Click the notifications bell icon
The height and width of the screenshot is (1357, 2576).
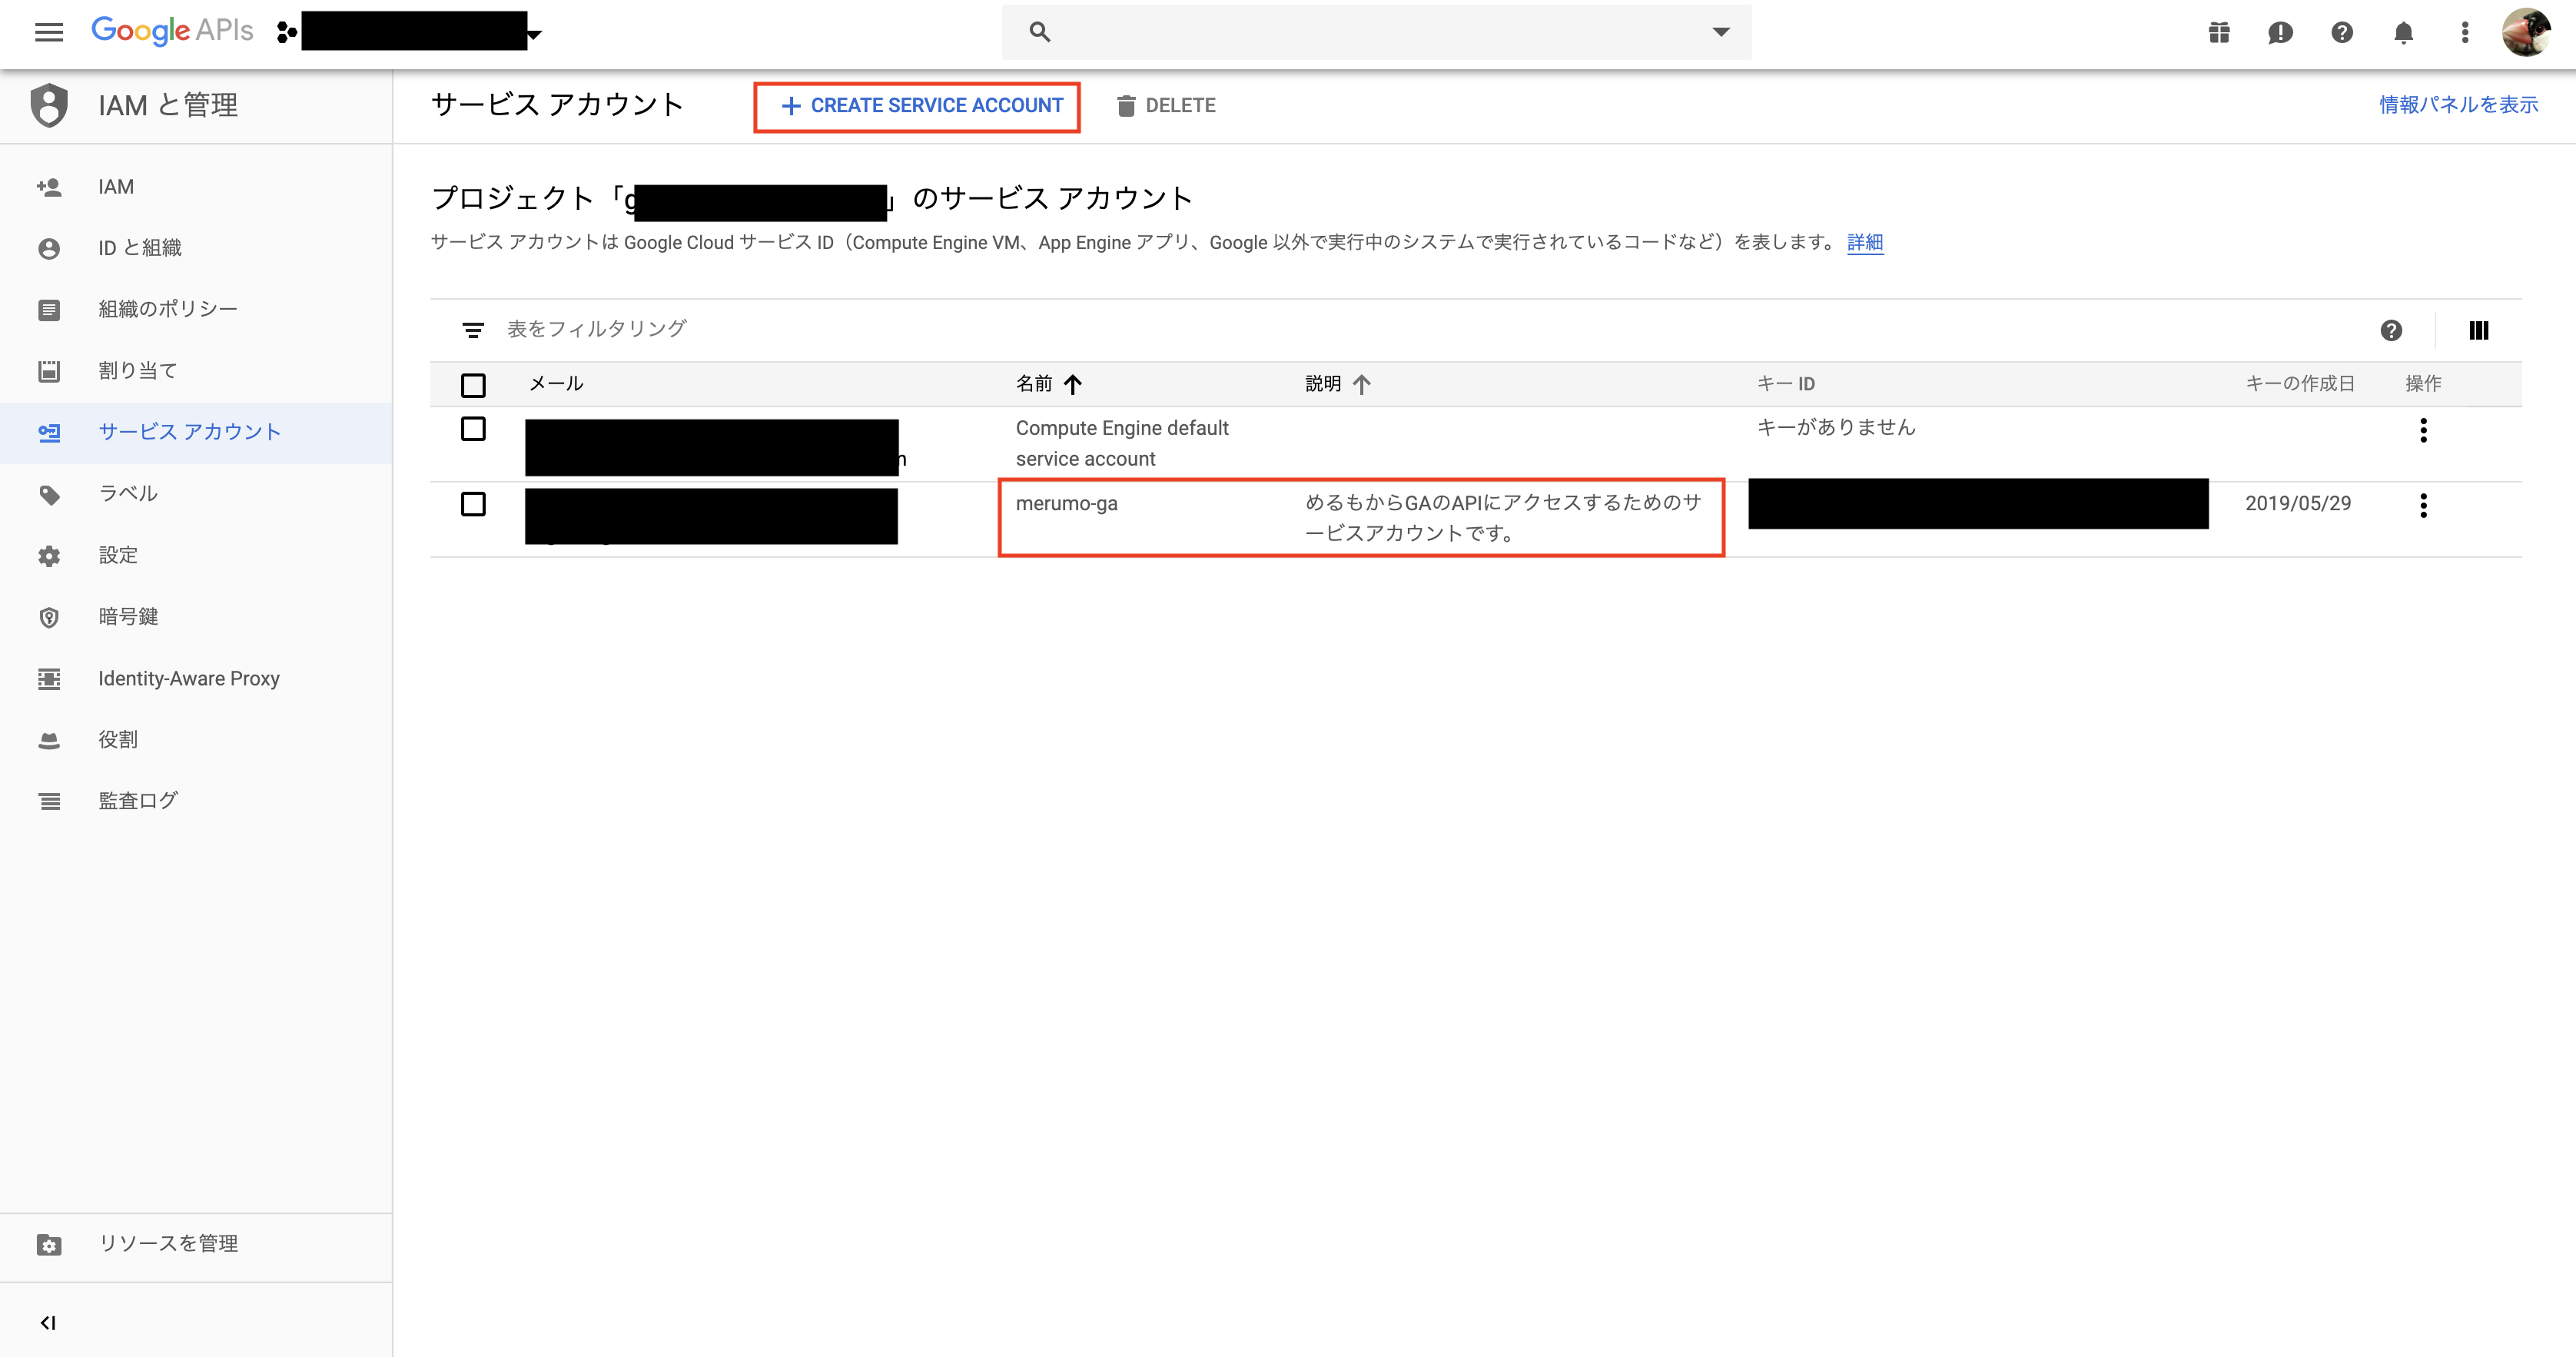[x=2403, y=33]
